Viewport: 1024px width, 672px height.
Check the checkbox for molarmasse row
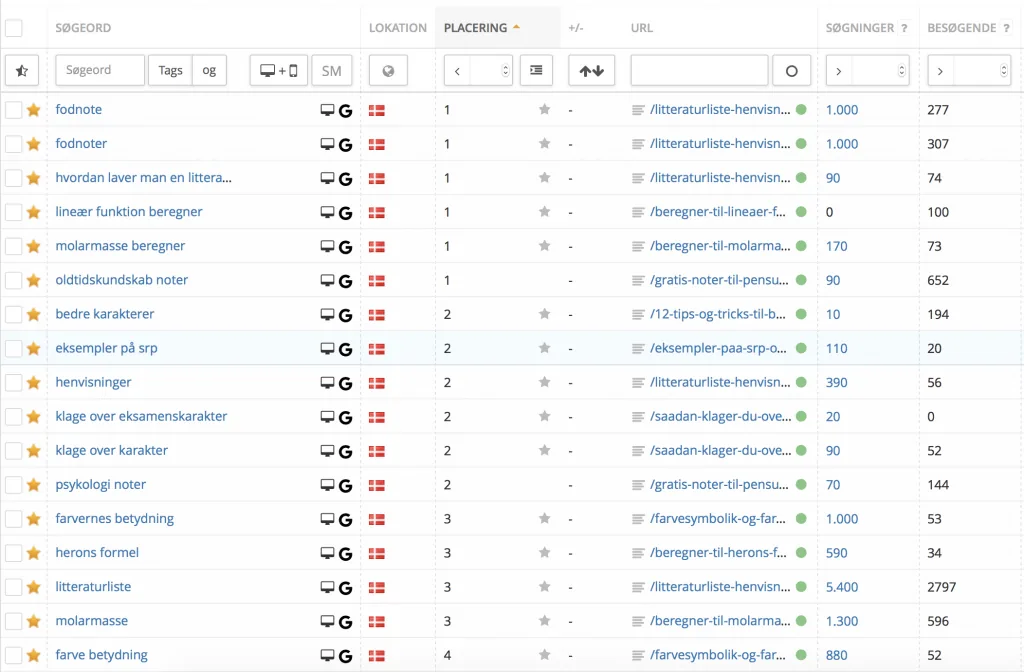(14, 621)
